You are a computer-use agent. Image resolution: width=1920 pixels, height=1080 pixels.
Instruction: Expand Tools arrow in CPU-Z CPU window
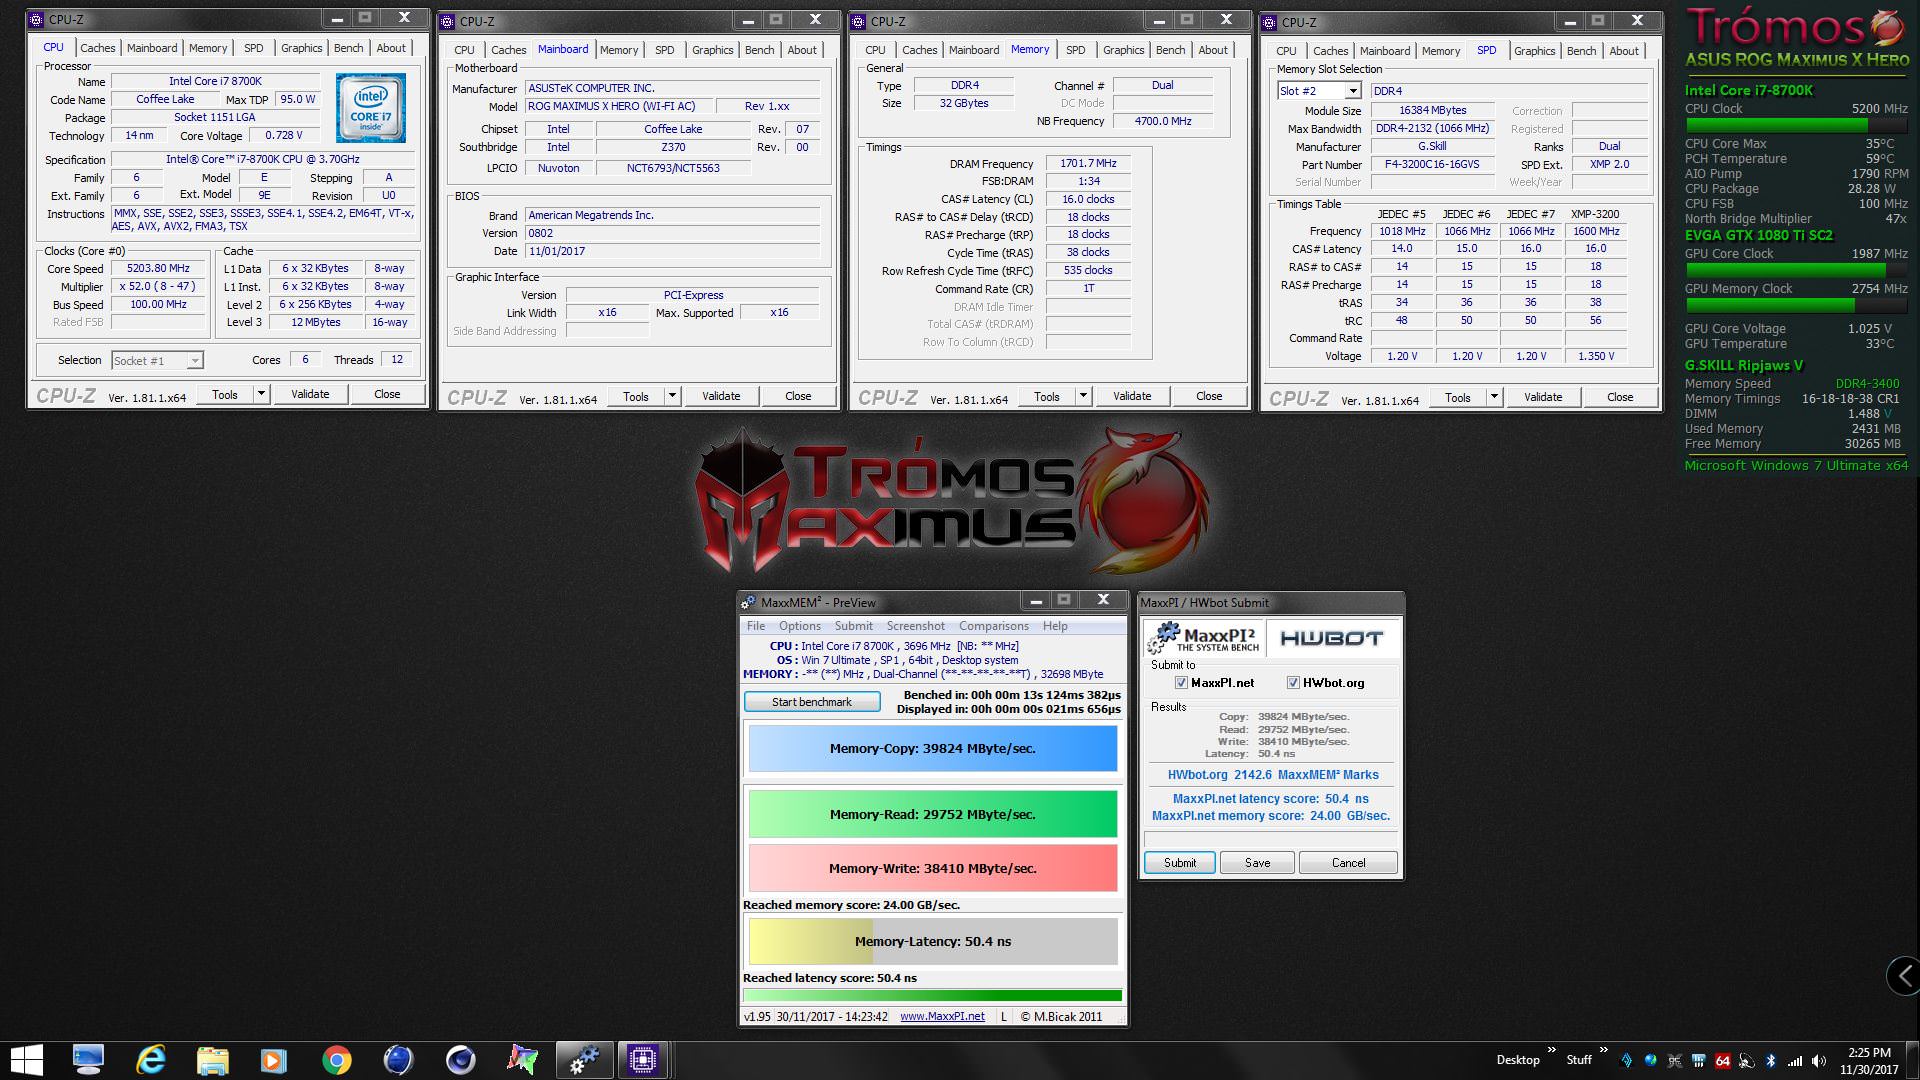click(x=261, y=394)
